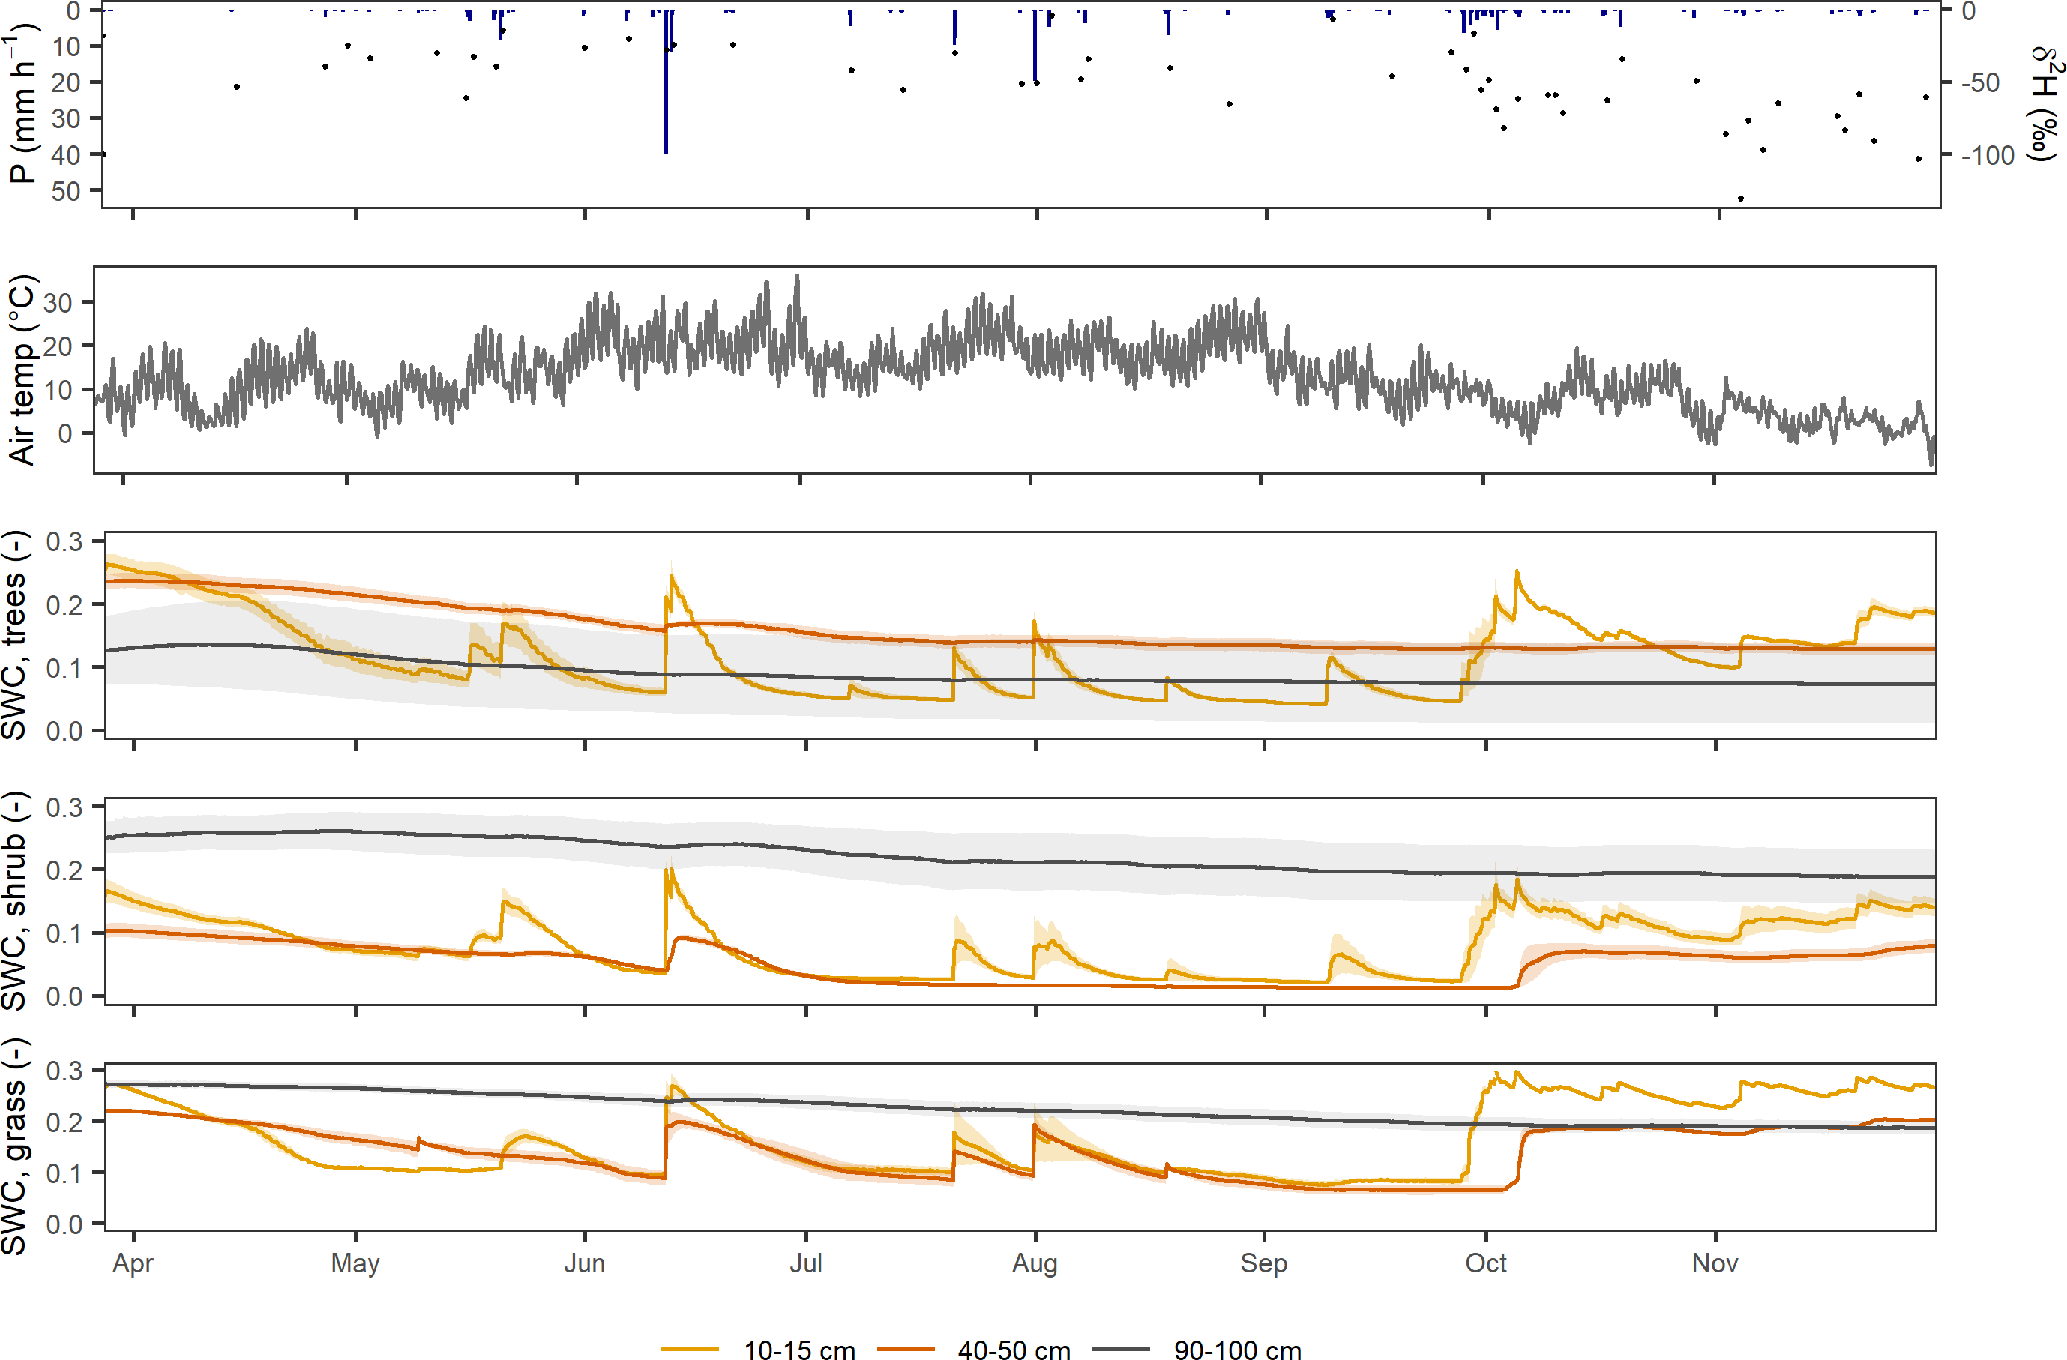Click the SWC, trees y-axis title
Viewport: 2067px width, 1360px height.
pos(14,635)
